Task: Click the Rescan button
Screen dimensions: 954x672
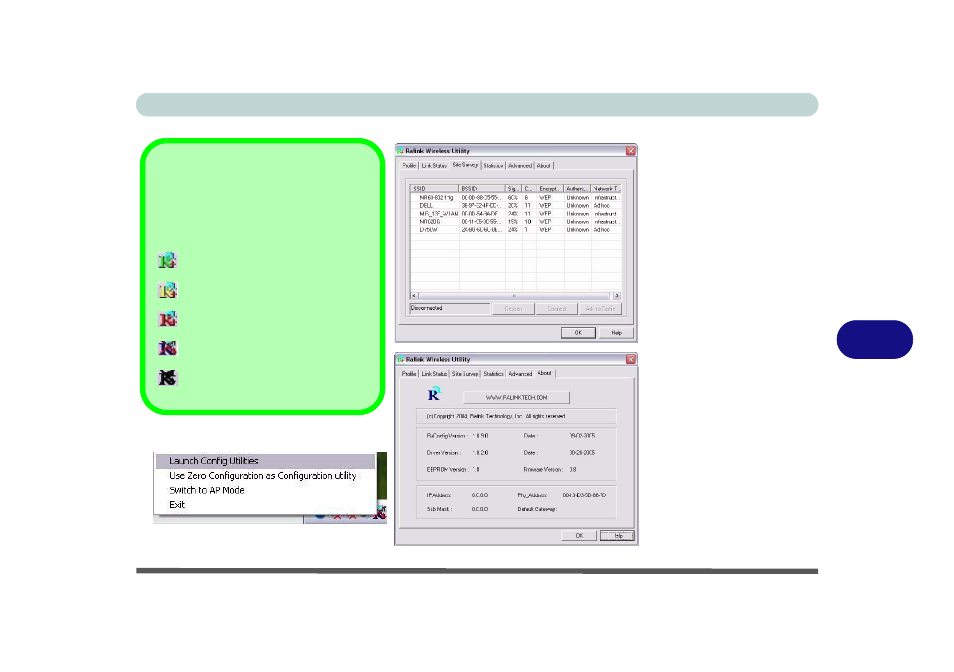Action: 514,309
